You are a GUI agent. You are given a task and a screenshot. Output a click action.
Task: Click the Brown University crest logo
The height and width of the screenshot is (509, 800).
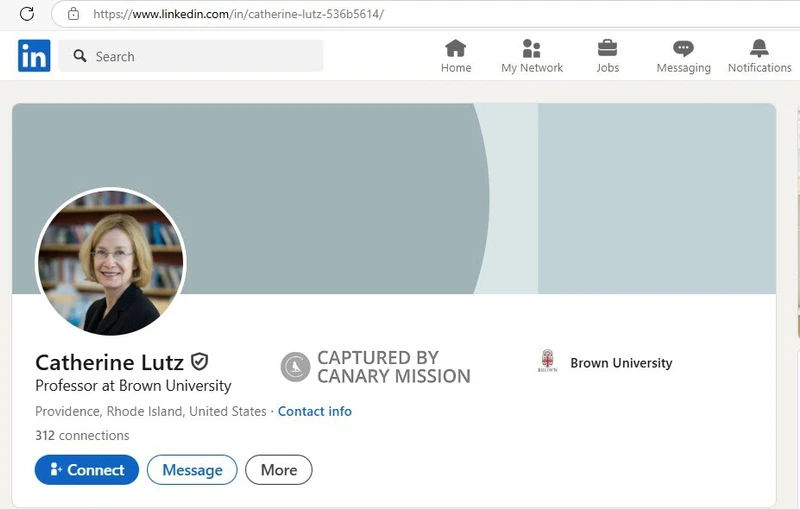pos(547,362)
